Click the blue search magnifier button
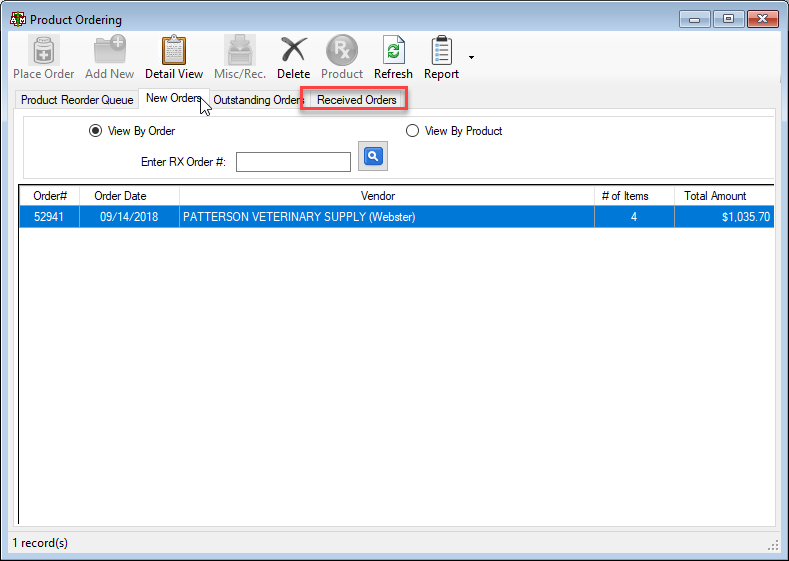The height and width of the screenshot is (561, 789). (373, 156)
